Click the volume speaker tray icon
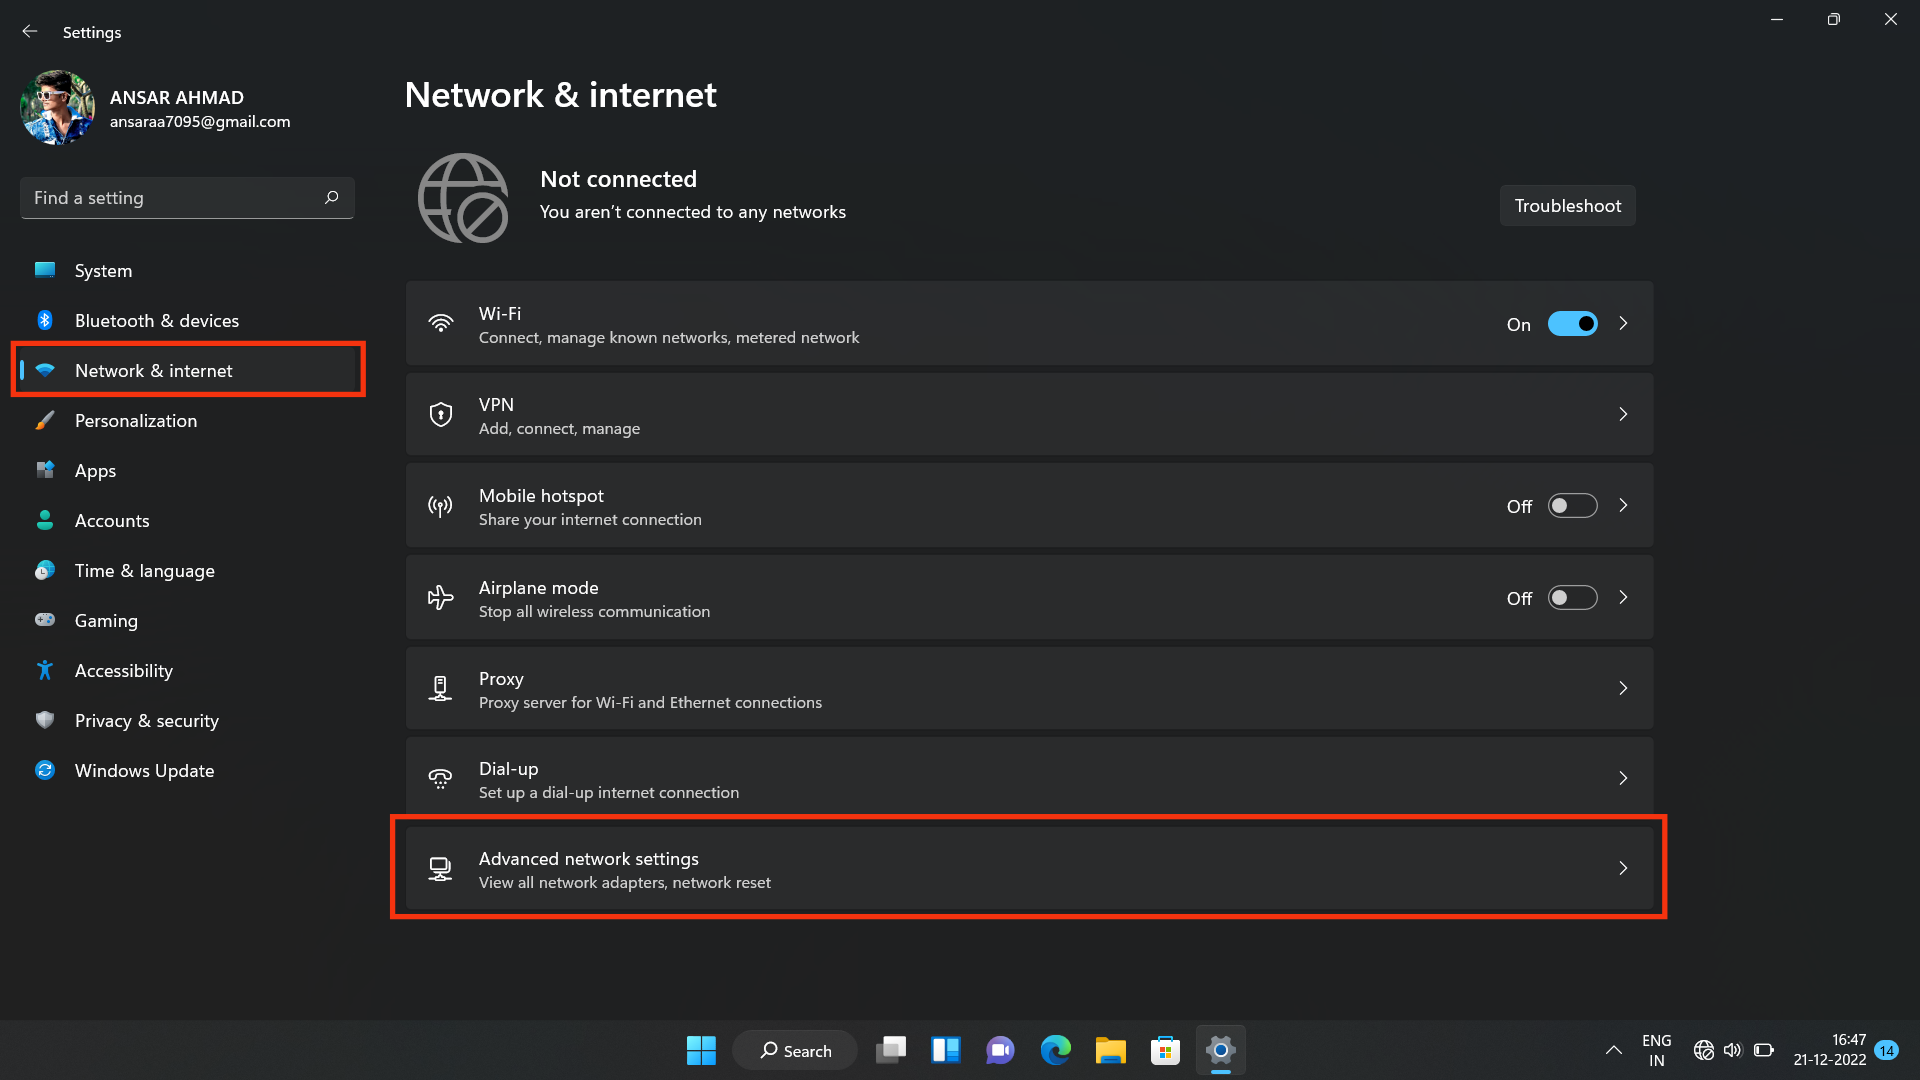Screen dimensions: 1920x1080 coord(1733,1050)
